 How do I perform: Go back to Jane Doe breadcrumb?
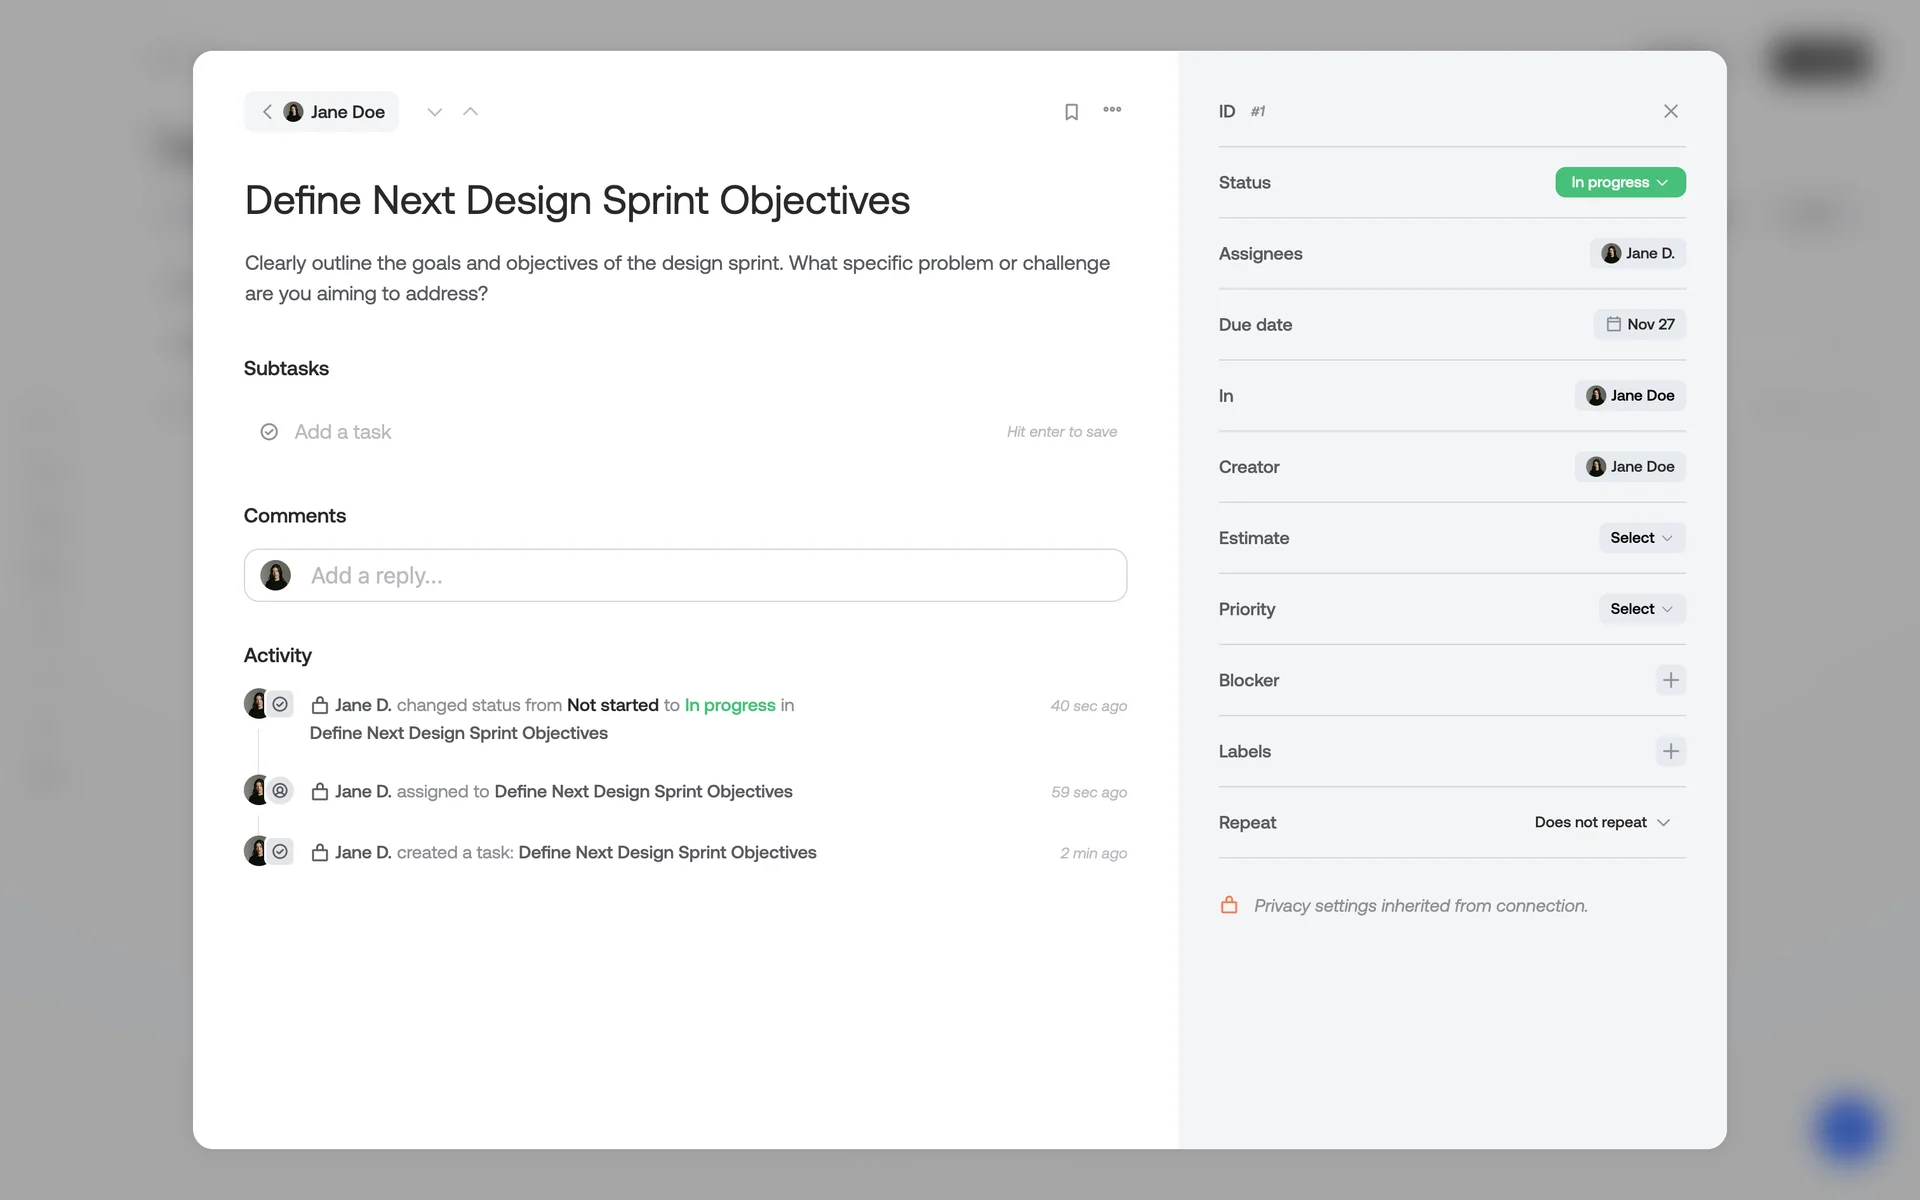tap(322, 112)
